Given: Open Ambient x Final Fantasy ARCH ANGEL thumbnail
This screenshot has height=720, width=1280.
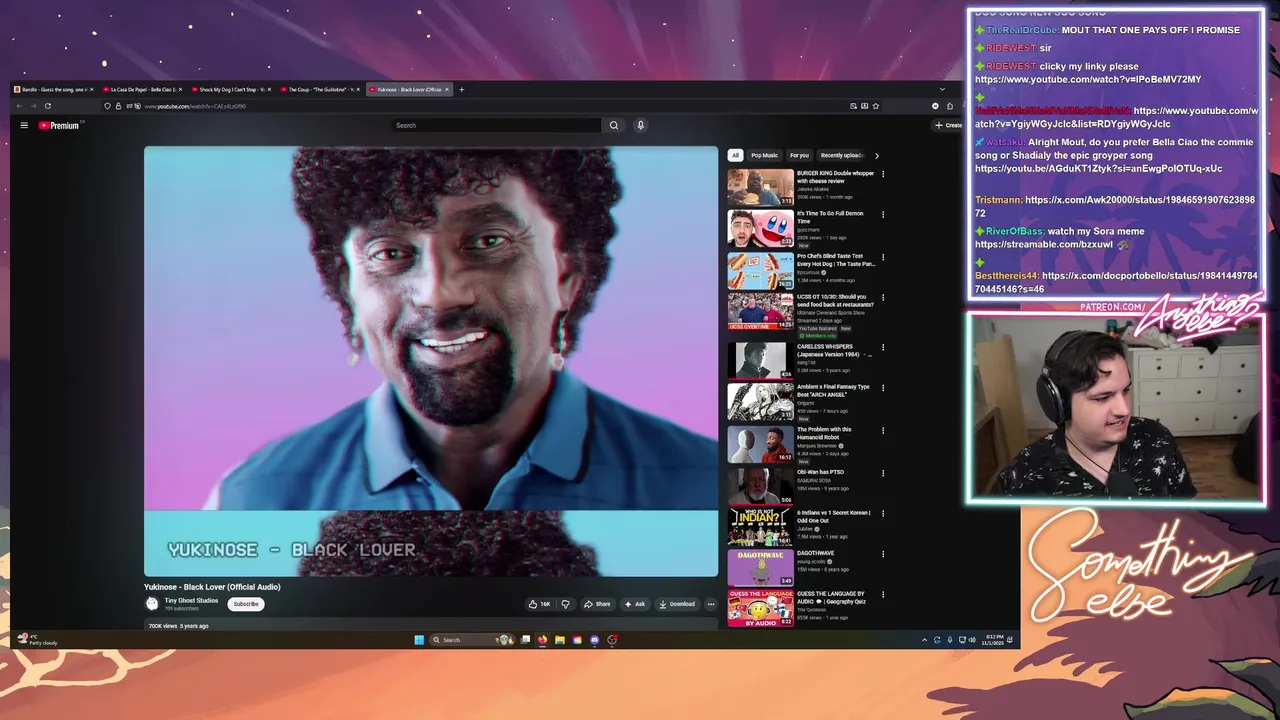Looking at the screenshot, I should coord(760,402).
